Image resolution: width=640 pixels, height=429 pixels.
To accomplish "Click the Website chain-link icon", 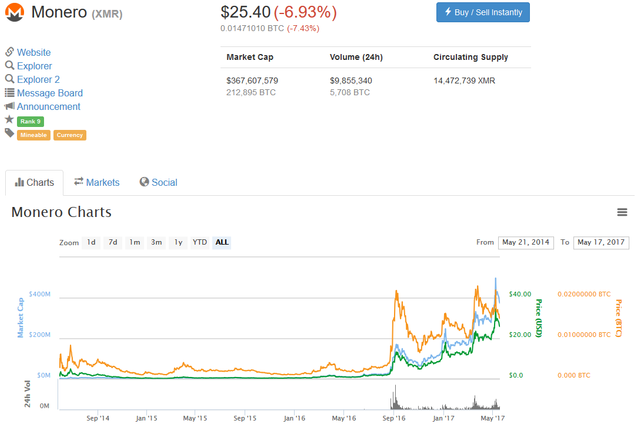I will (9, 52).
